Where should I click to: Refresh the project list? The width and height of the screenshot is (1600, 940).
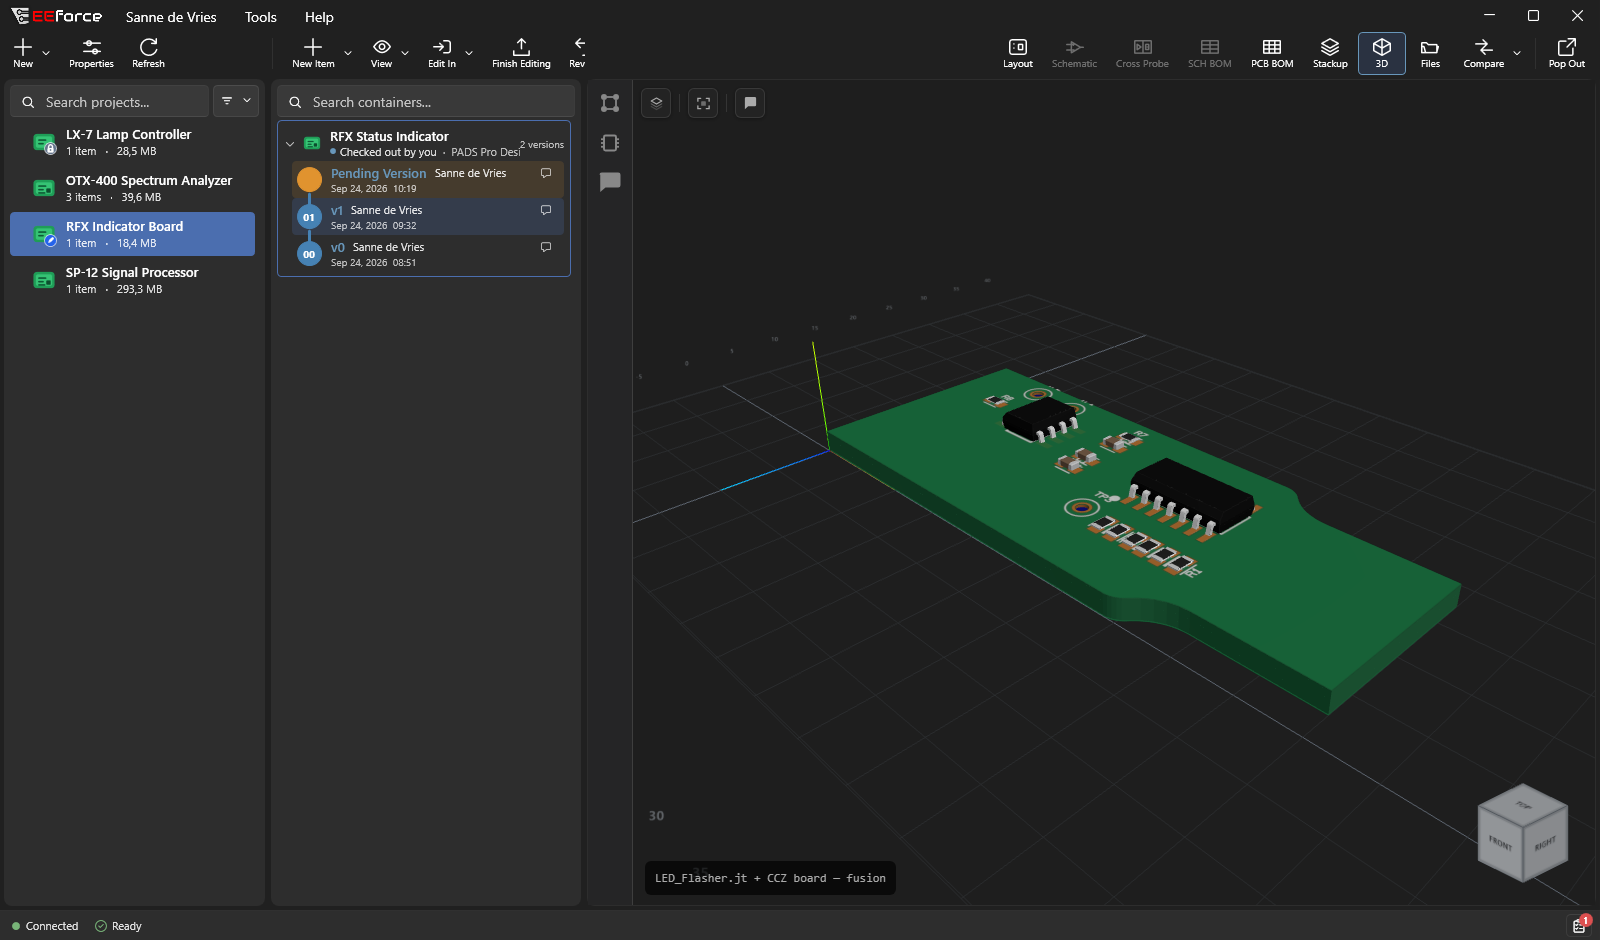148,53
